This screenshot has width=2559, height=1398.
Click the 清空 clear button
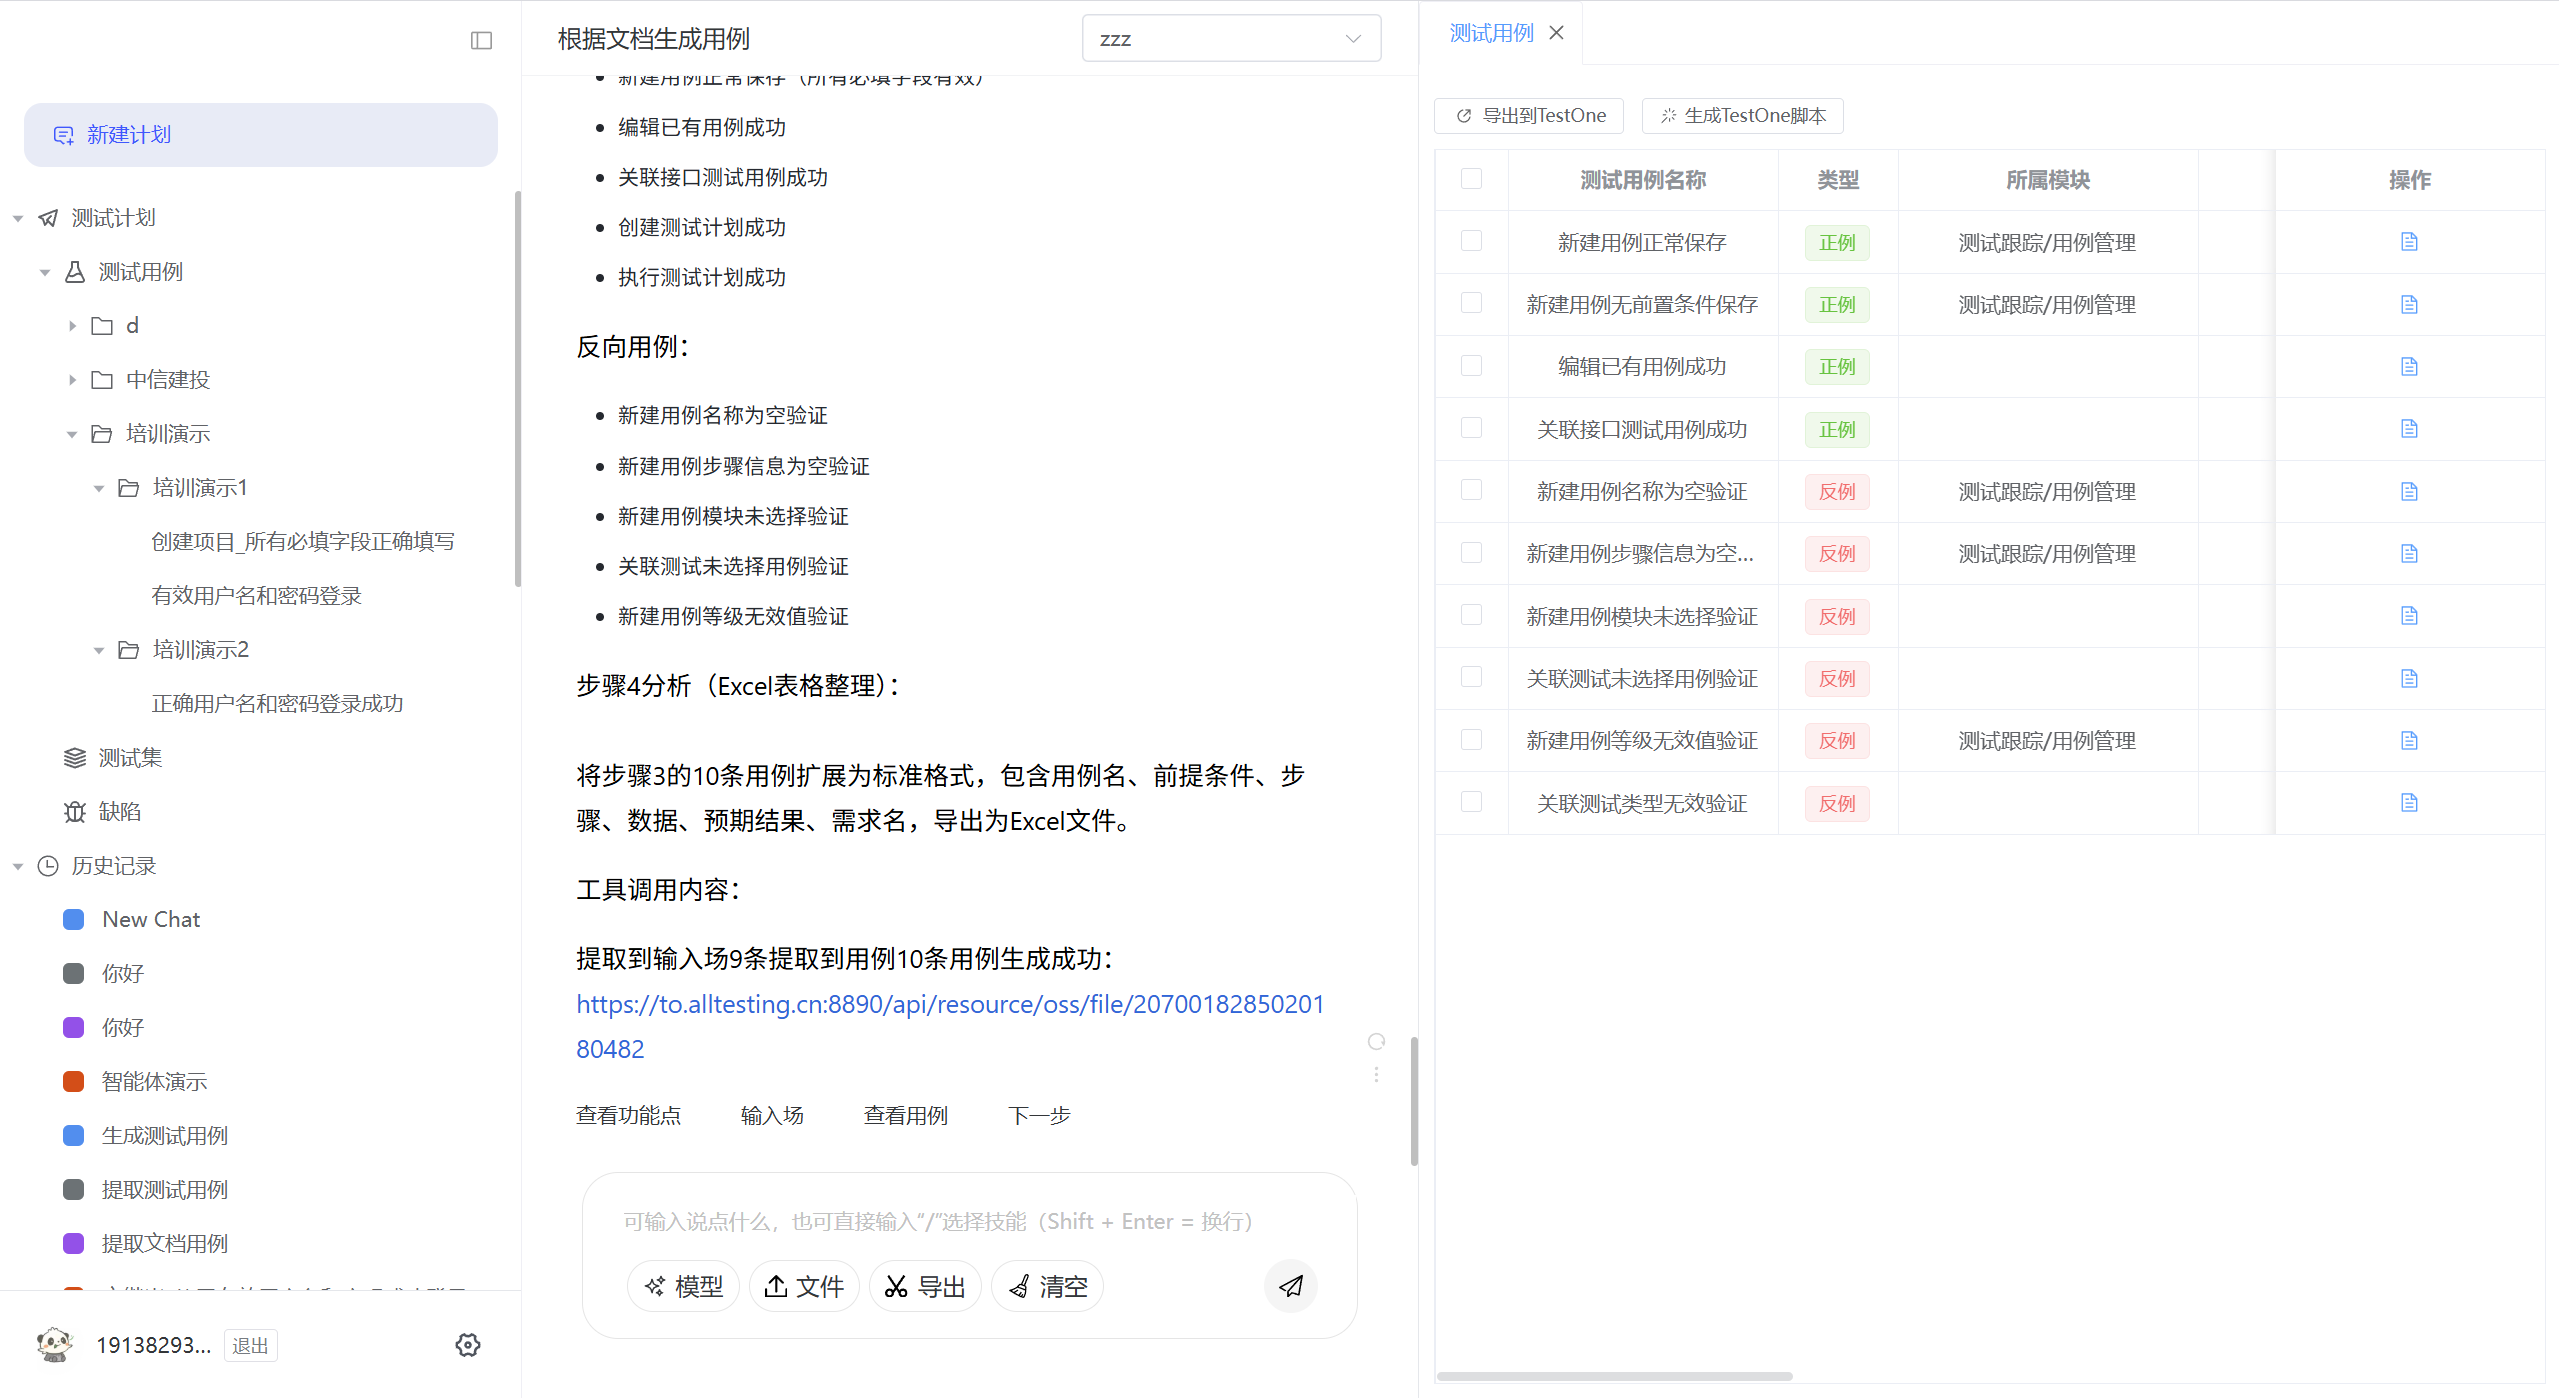(1047, 1287)
